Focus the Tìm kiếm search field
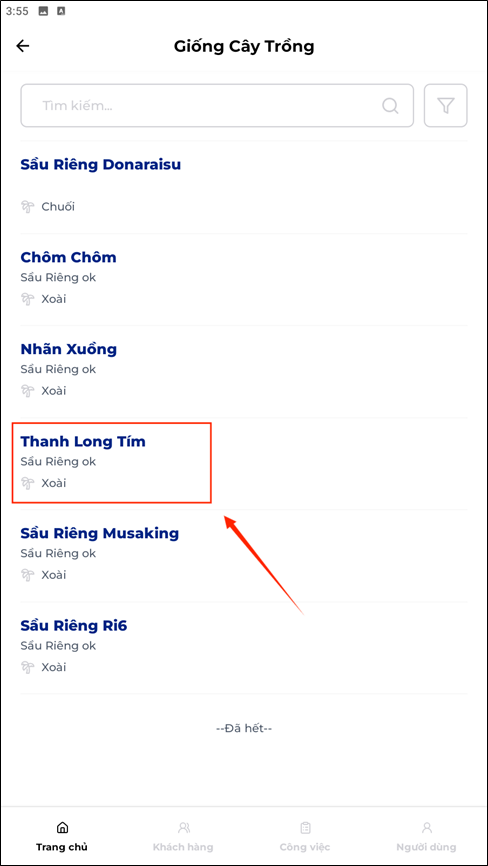The width and height of the screenshot is (488, 866). 217,105
